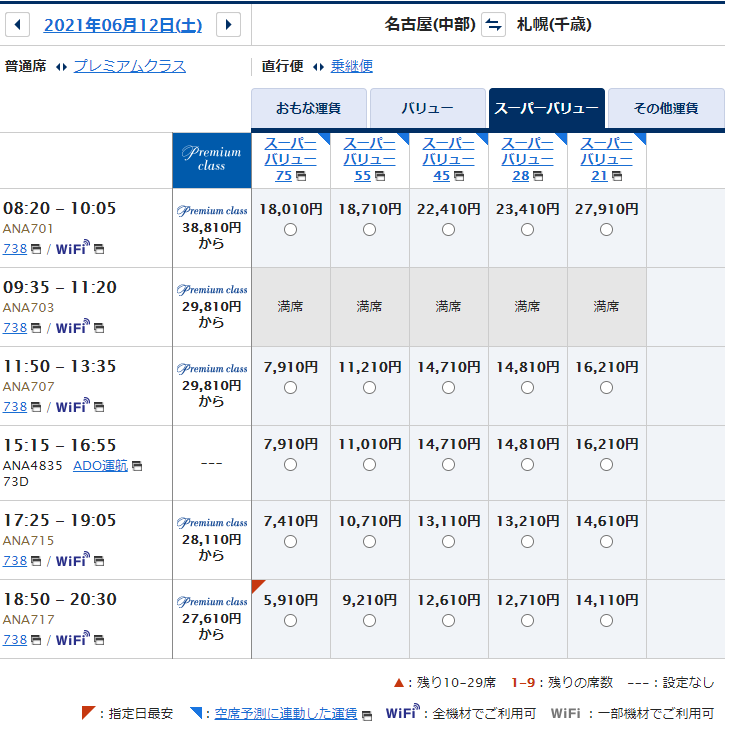
Task: Open 738 aircraft info for ANA701
Action: click(x=15, y=249)
